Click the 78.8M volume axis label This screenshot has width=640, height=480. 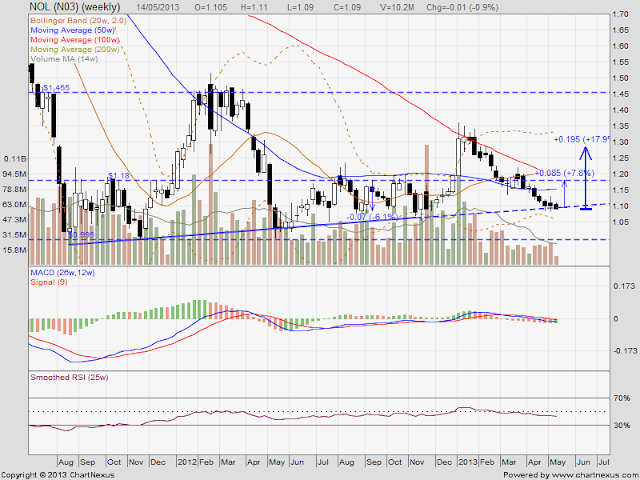point(15,189)
